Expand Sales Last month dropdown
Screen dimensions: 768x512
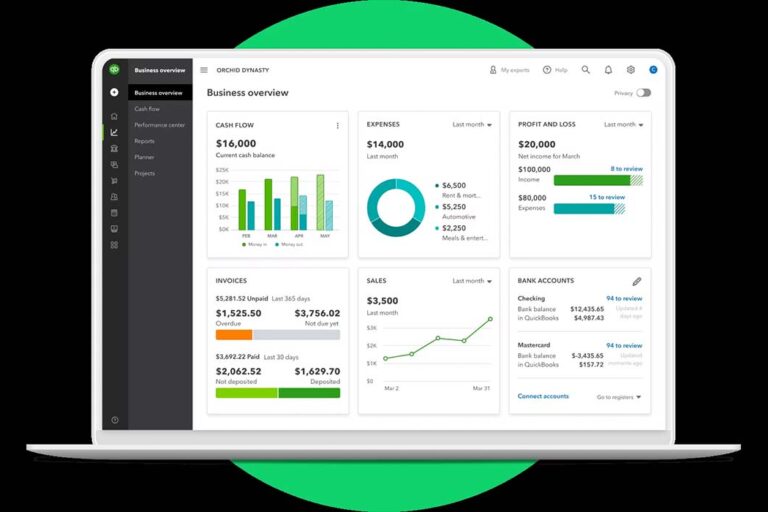472,281
